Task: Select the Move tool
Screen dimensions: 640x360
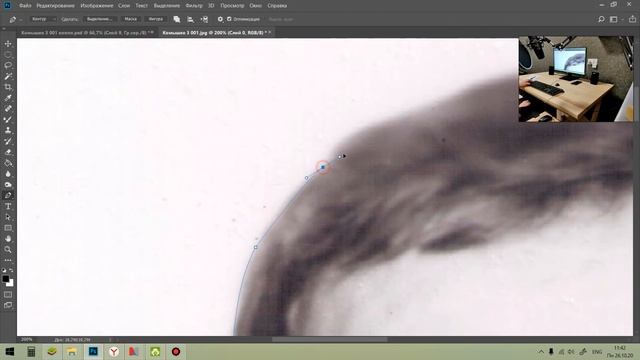Action: tap(8, 44)
